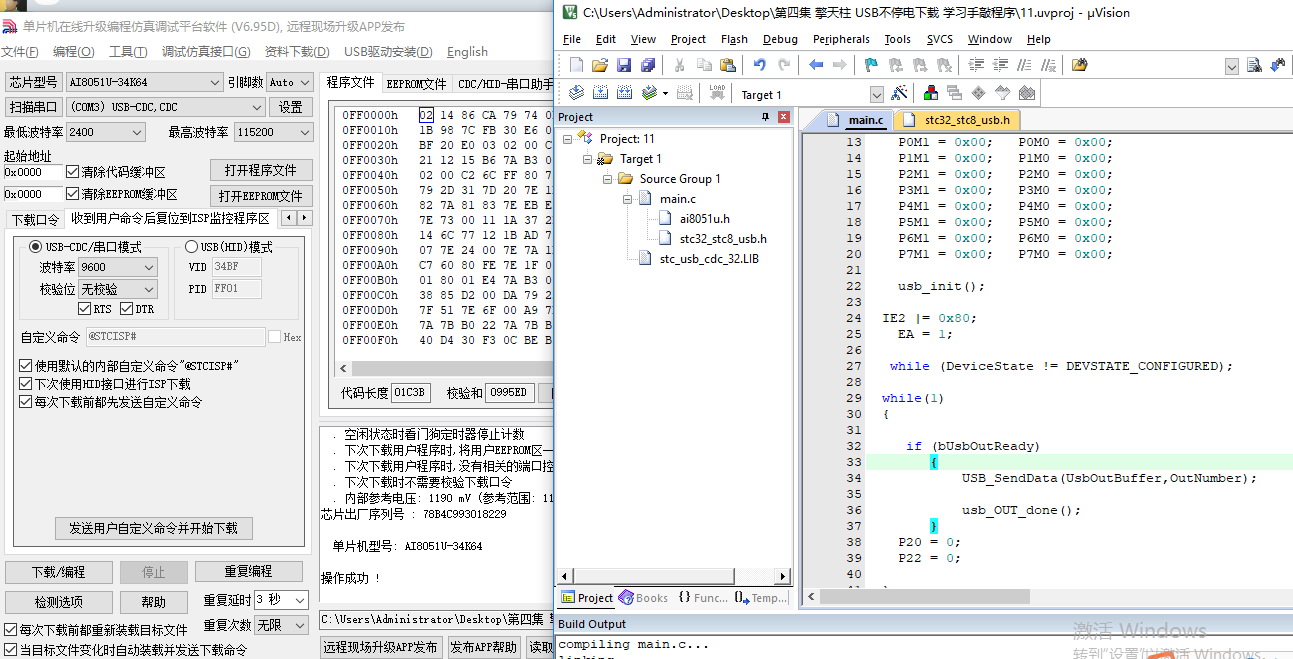Switch to the stc32_stc8_usb.h editor tab
Screen dimensions: 1293x659
tap(958, 120)
